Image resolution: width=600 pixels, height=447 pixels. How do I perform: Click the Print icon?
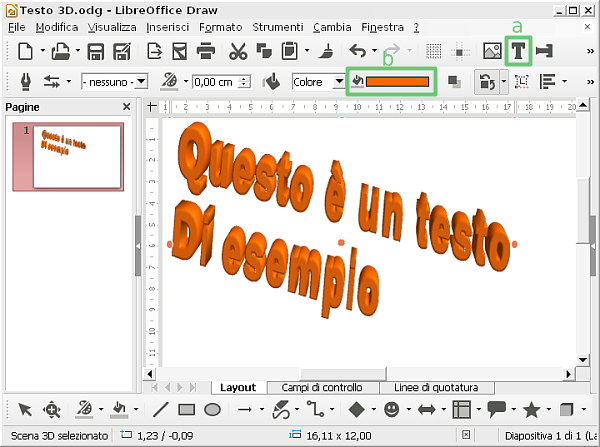pos(206,51)
